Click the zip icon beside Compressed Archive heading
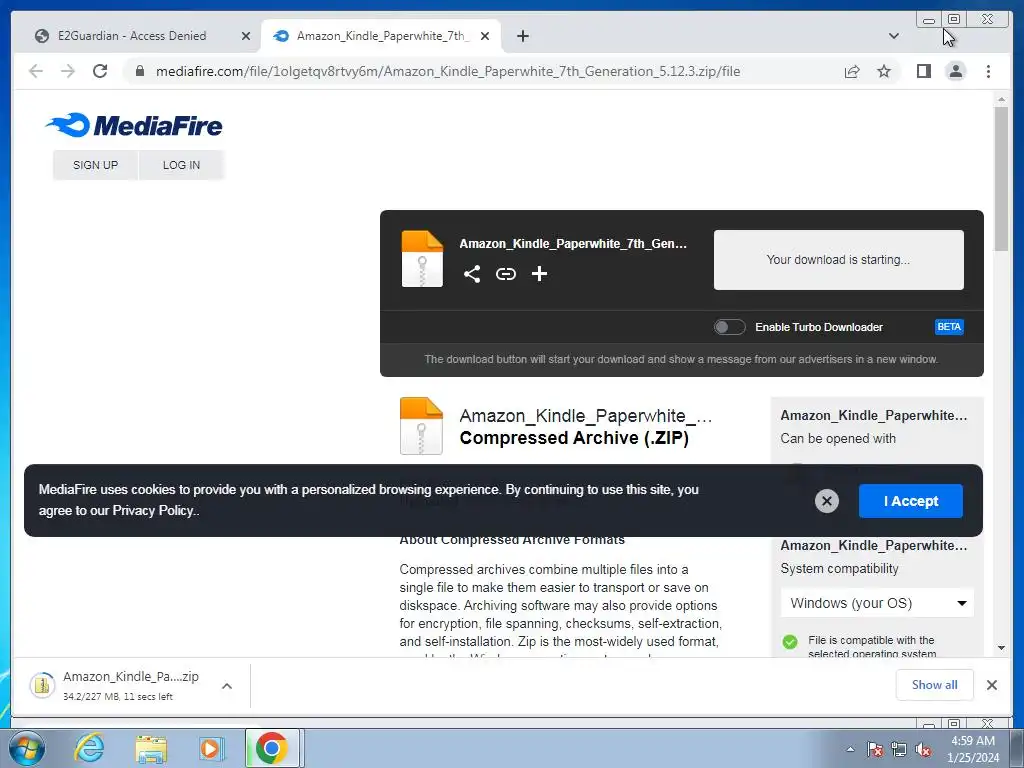 click(x=421, y=426)
